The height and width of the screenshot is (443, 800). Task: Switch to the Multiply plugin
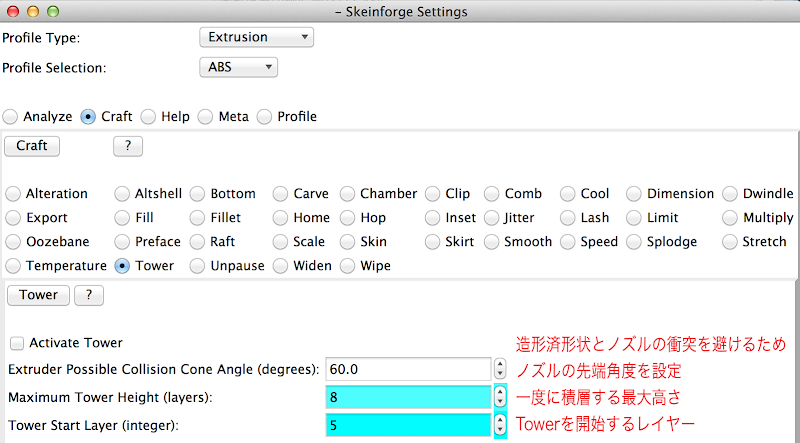tap(730, 218)
